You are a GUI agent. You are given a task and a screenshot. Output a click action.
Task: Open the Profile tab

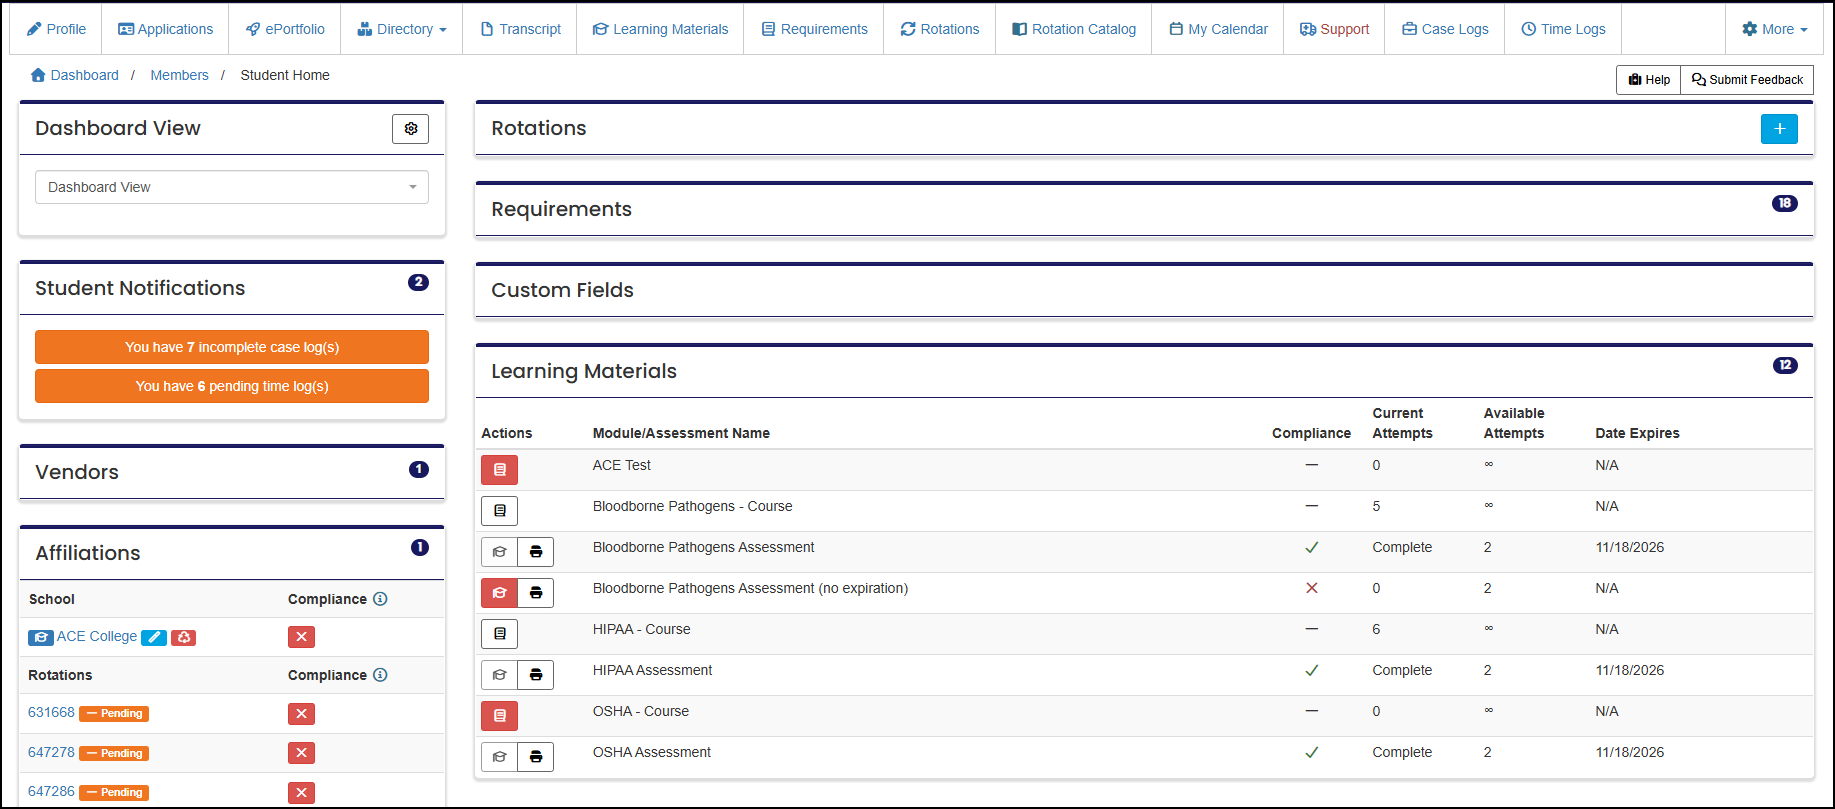[x=56, y=29]
